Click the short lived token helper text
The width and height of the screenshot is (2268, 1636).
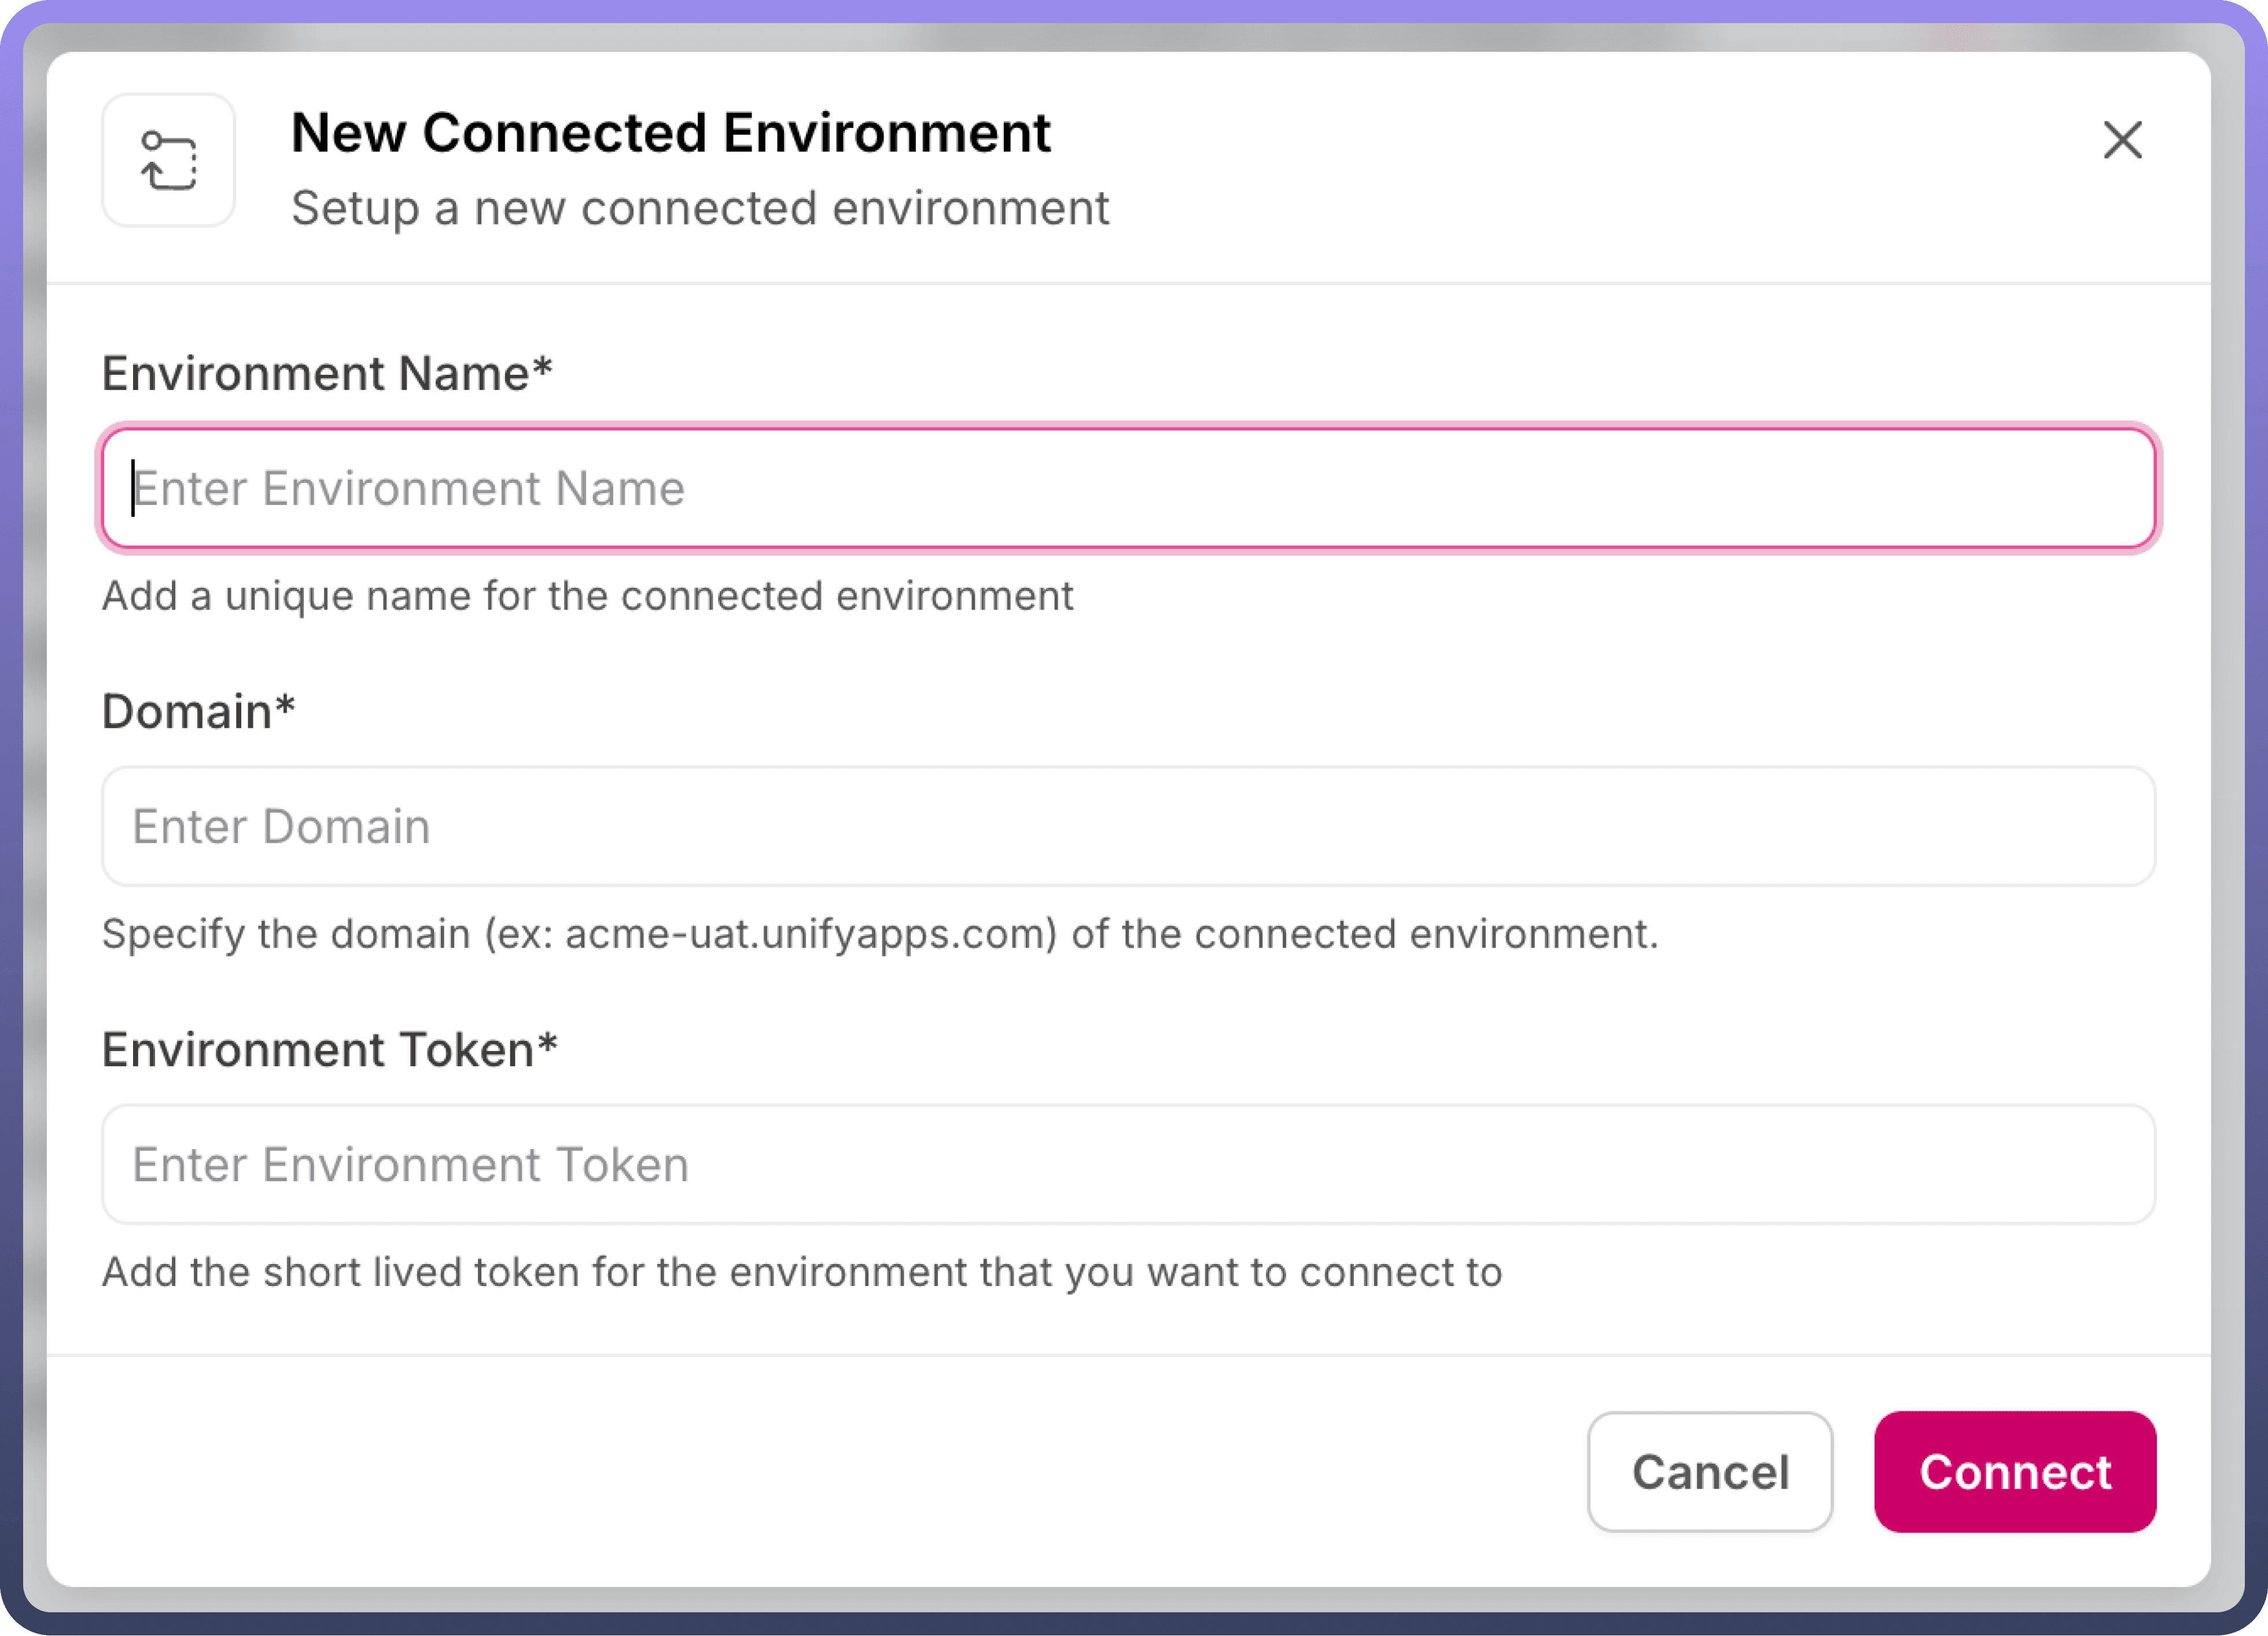coord(801,1272)
